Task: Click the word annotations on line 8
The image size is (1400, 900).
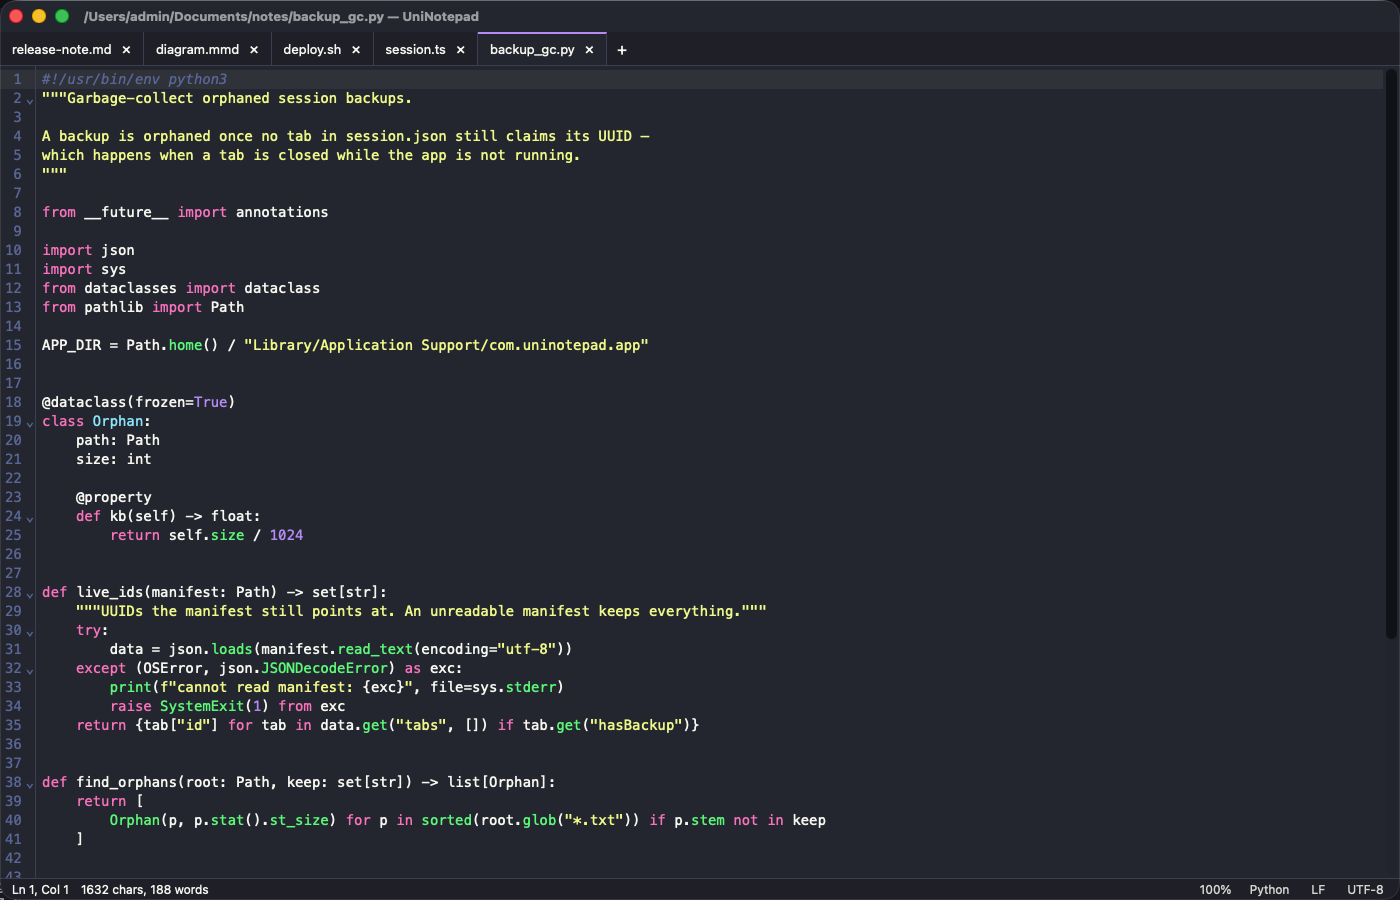Action: 282,212
